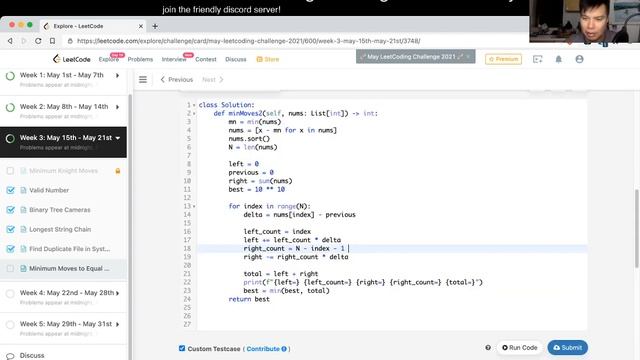This screenshot has width=640, height=360.
Task: Click the Contribute info icon
Action: coord(284,349)
